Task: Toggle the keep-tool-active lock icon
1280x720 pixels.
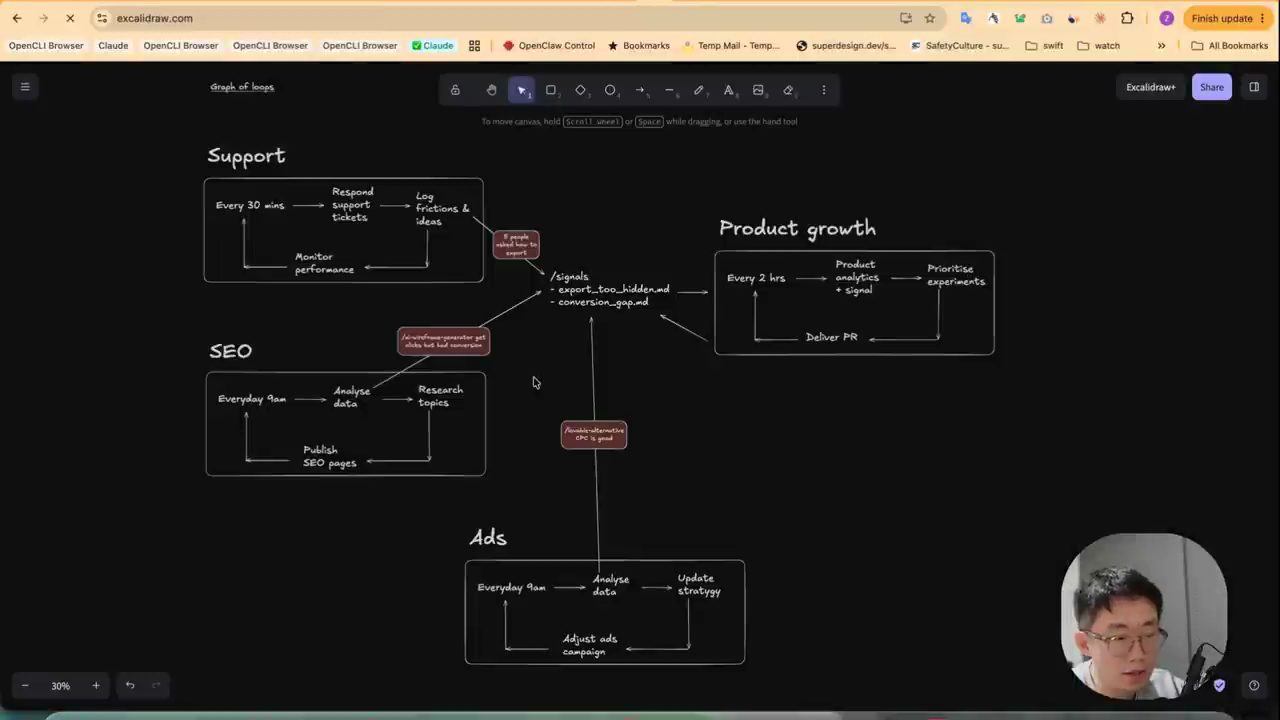Action: (455, 90)
